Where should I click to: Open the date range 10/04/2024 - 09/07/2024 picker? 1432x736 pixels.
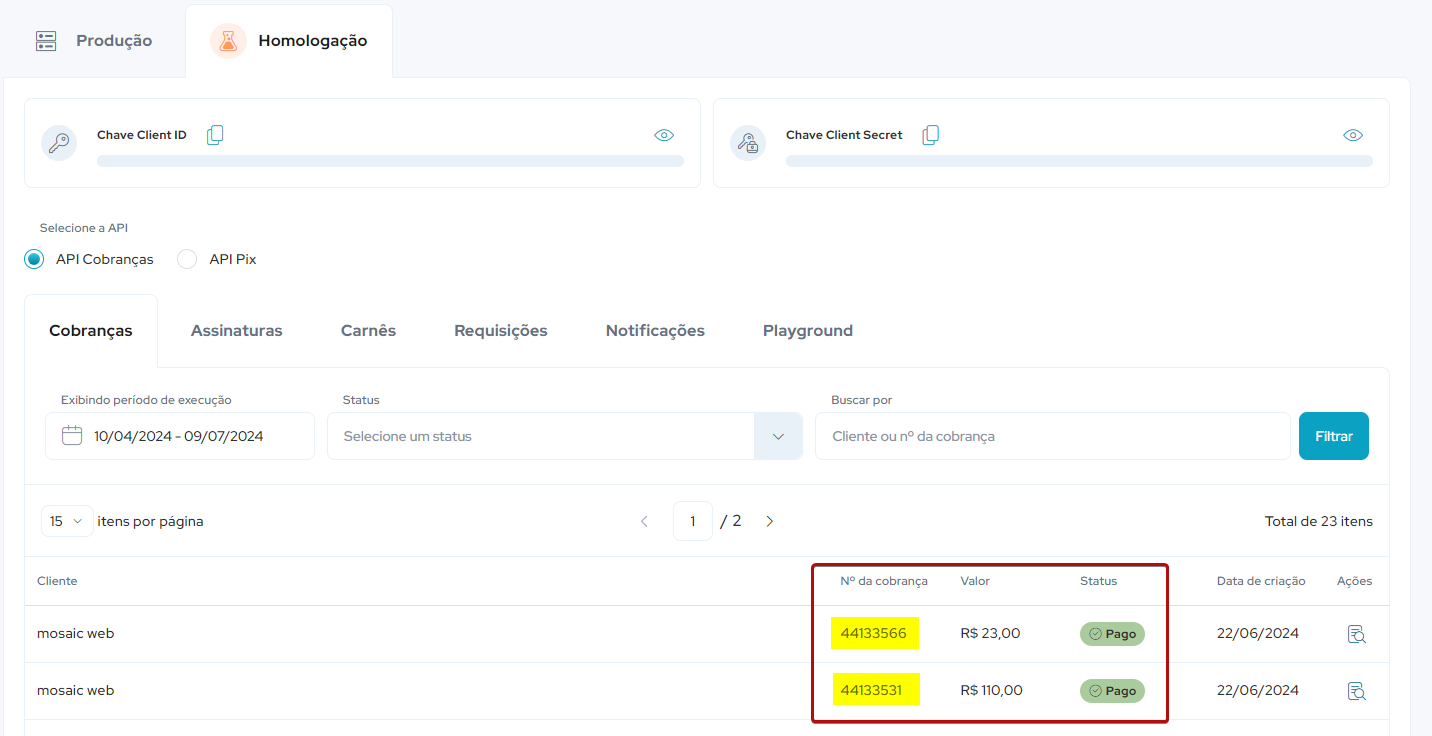(180, 436)
